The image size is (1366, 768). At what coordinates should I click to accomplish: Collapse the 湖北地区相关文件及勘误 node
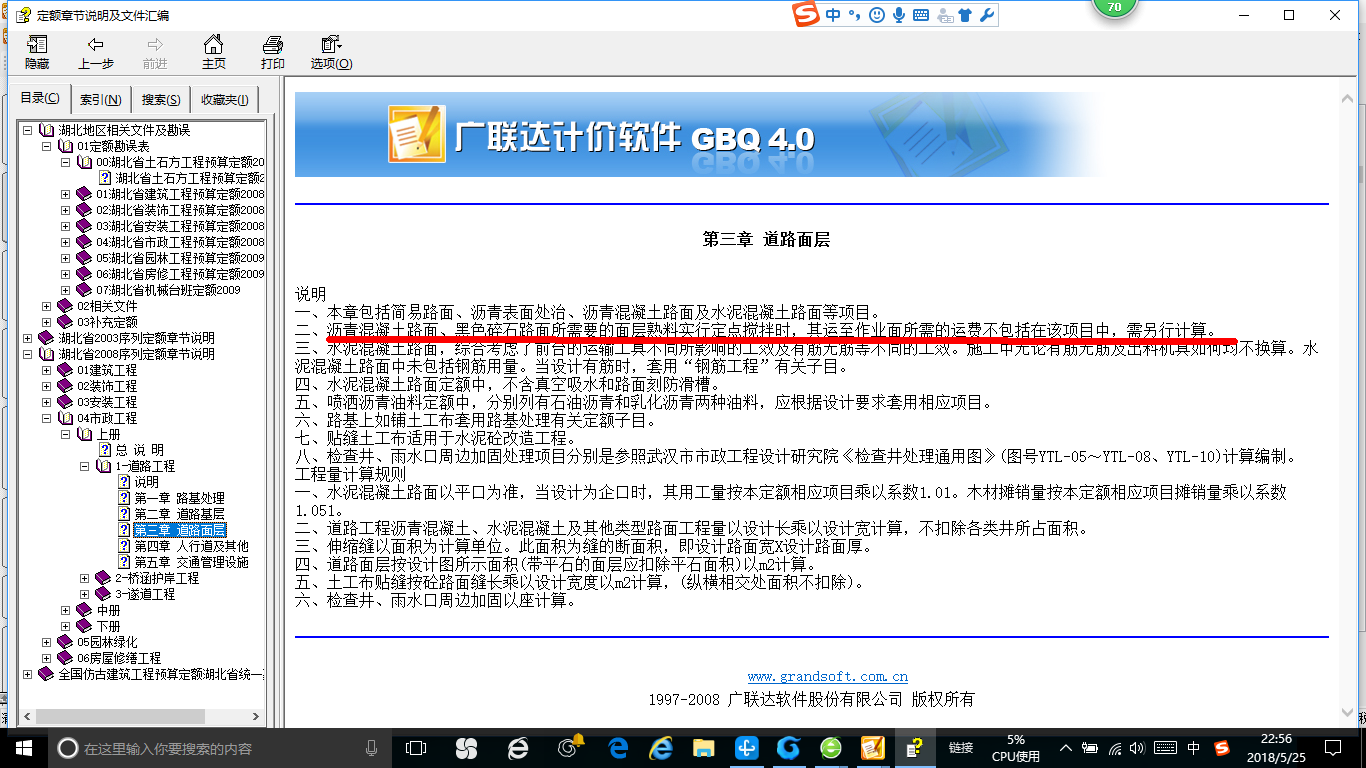click(28, 130)
